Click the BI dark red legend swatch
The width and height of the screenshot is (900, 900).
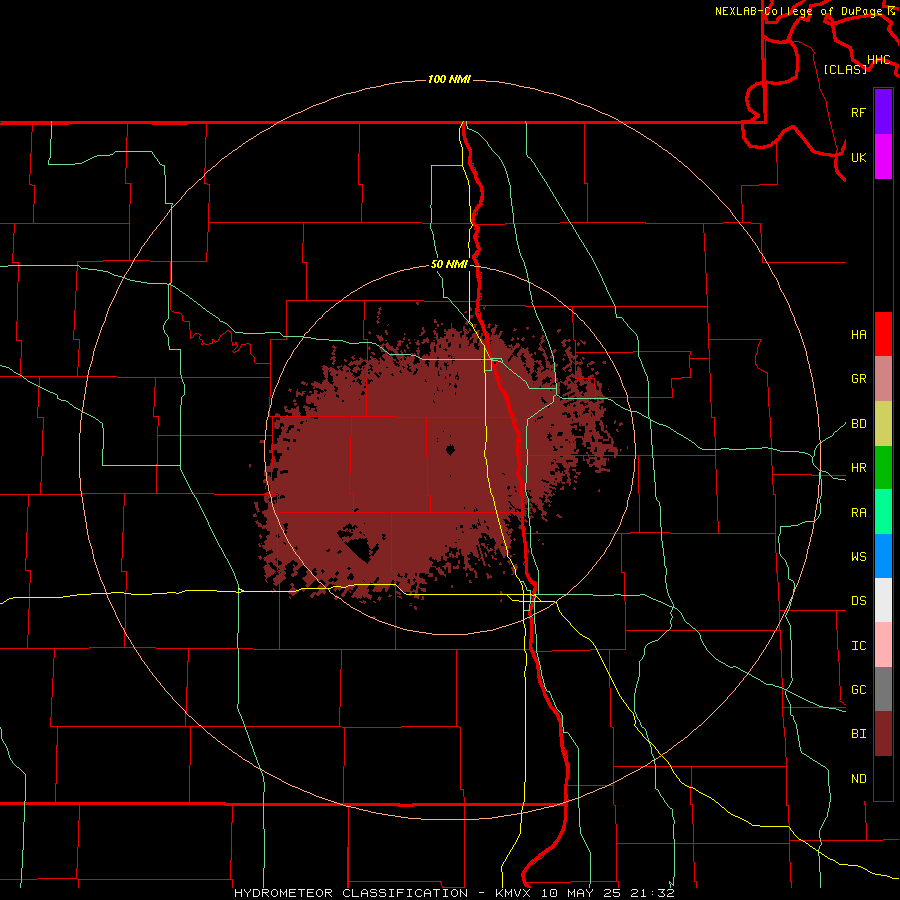pos(883,734)
